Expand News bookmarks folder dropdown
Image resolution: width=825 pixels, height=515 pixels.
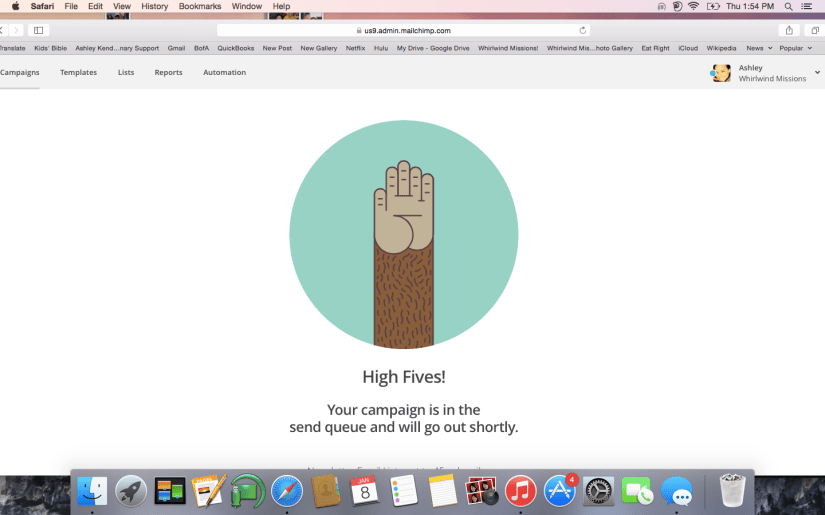pyautogui.click(x=759, y=48)
